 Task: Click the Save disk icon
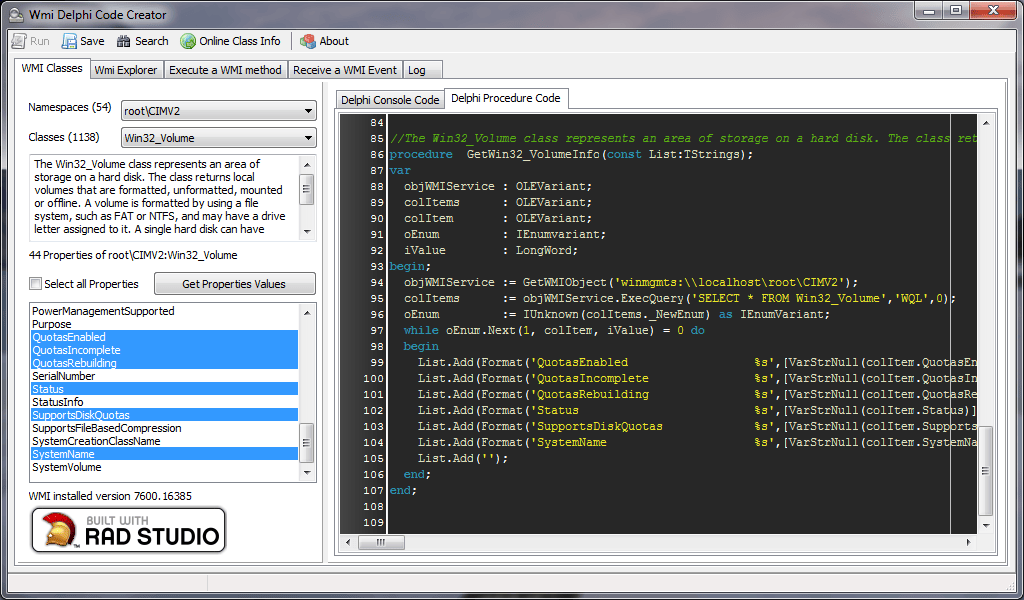coord(69,41)
